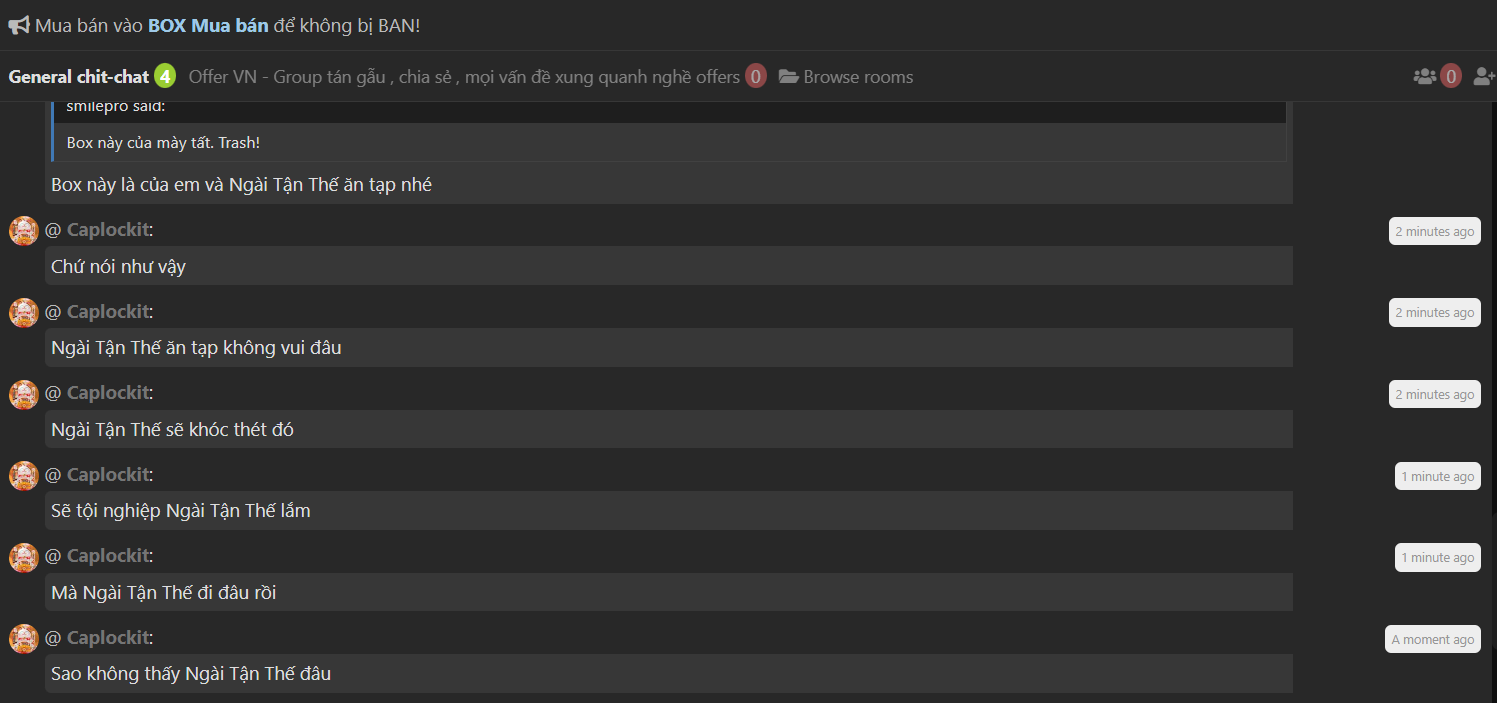Click the megaphone announcement icon
Image resolution: width=1497 pixels, height=703 pixels.
(18, 26)
